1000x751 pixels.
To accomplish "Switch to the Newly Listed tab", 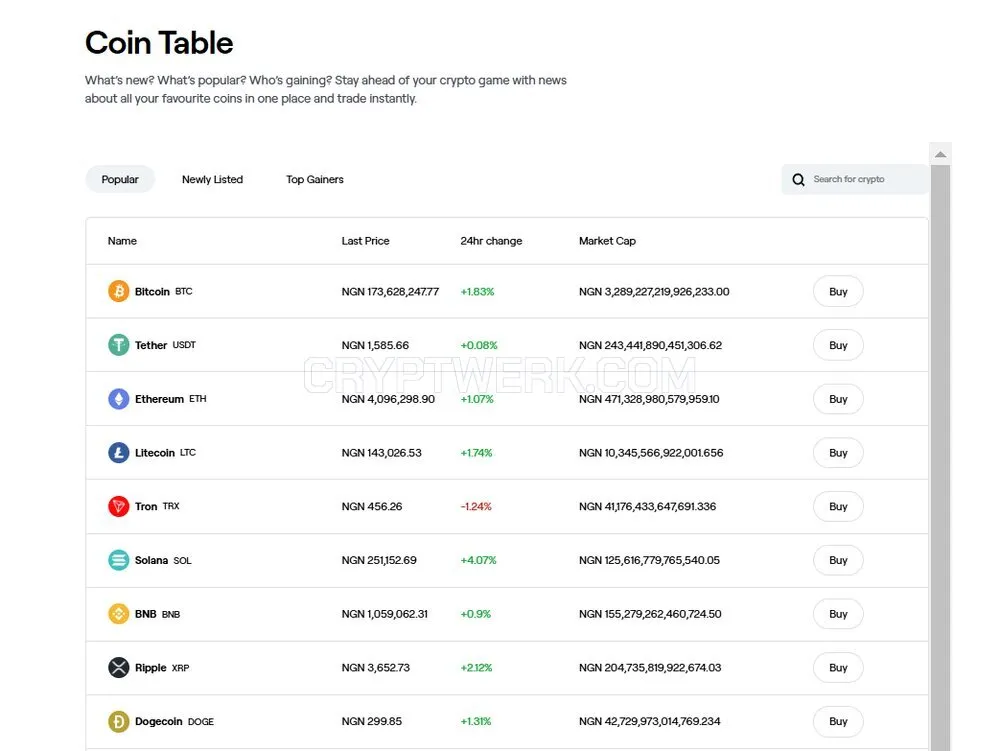I will 212,179.
